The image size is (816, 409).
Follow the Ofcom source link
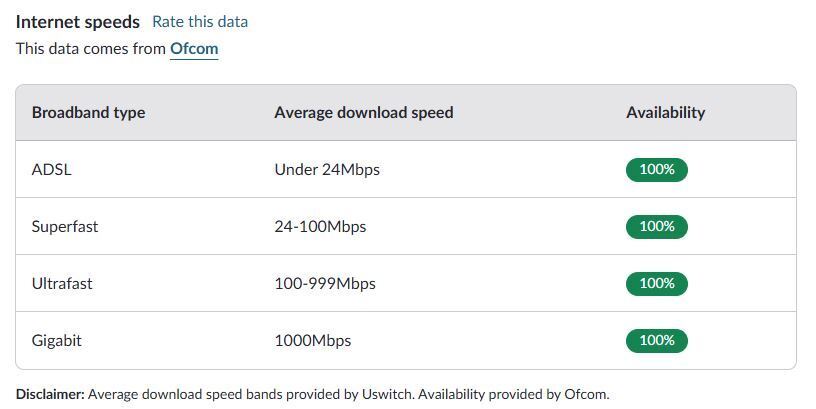[x=194, y=48]
